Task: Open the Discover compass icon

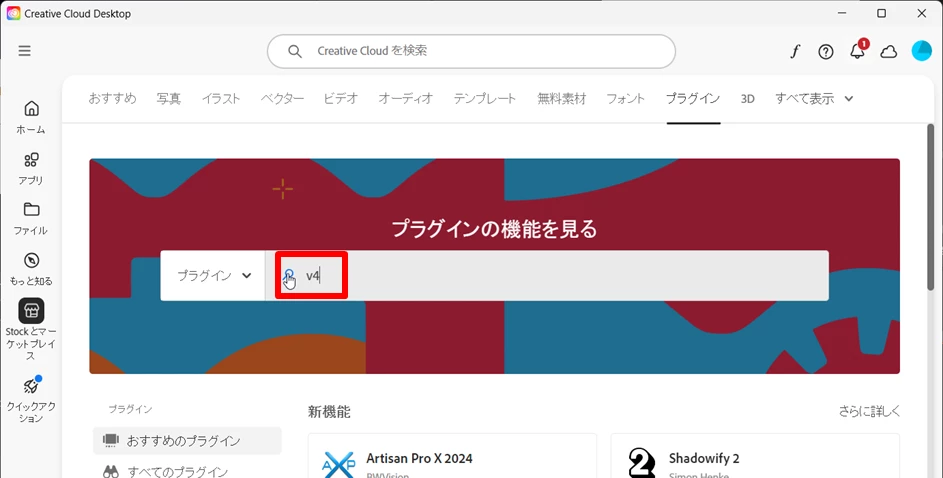Action: tap(31, 260)
